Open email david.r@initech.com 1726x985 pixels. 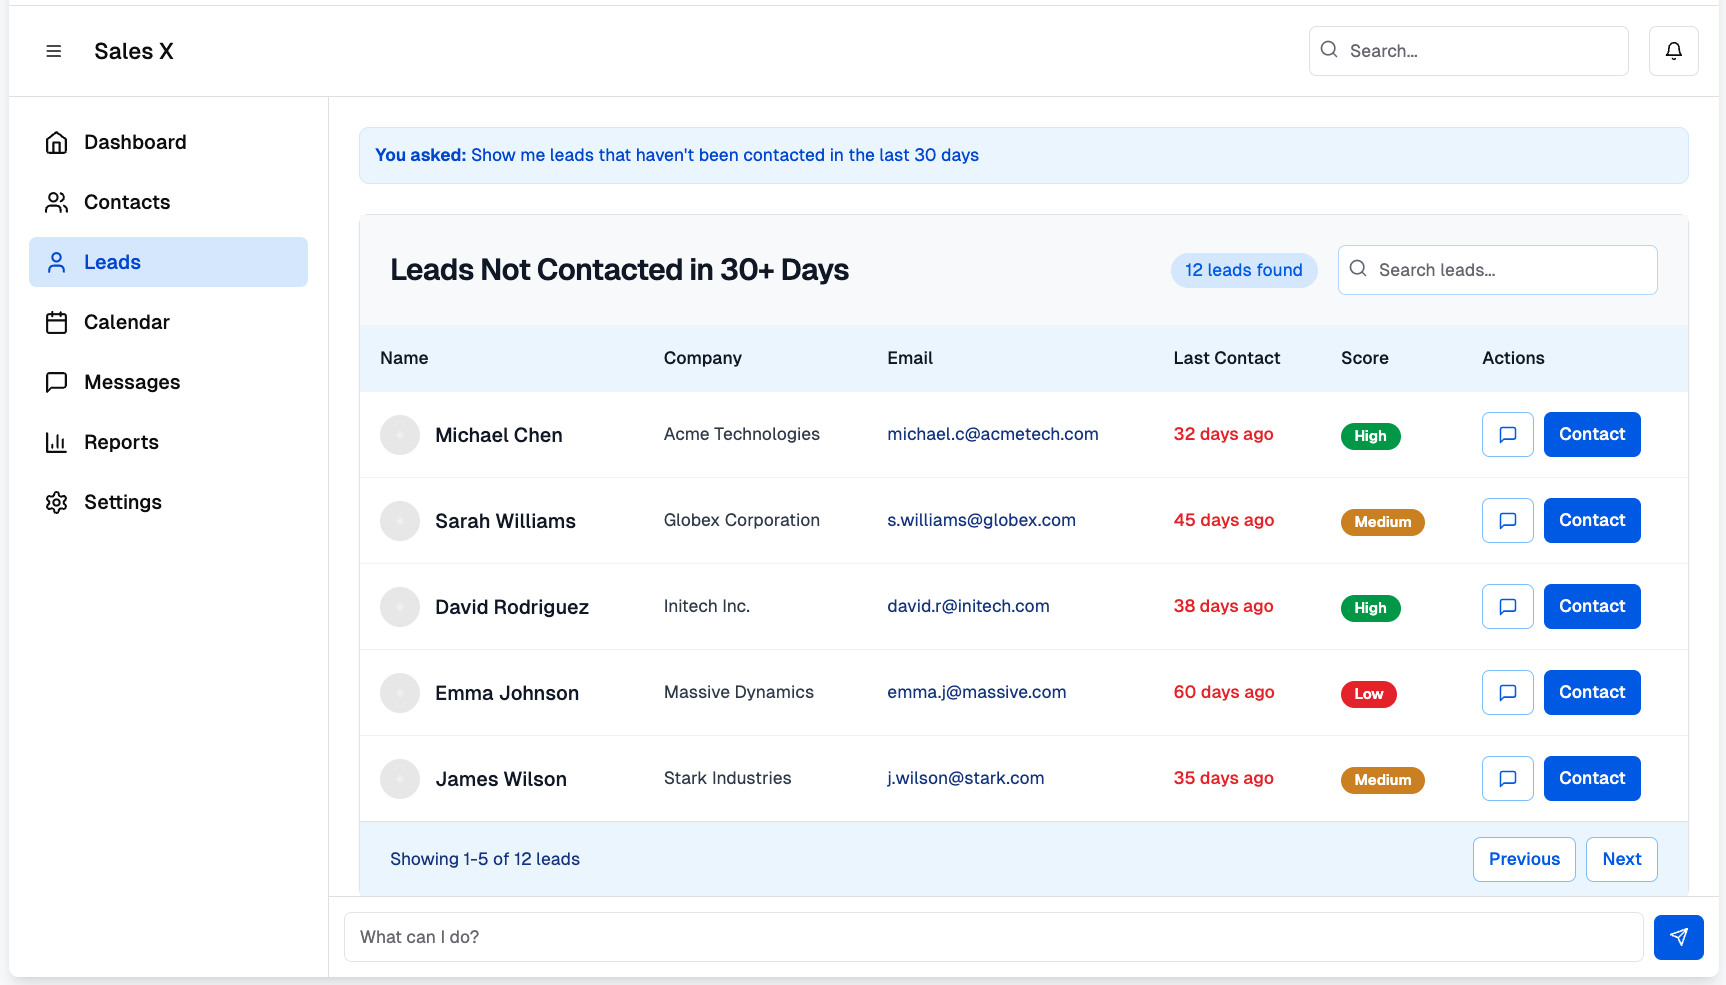pyautogui.click(x=968, y=606)
